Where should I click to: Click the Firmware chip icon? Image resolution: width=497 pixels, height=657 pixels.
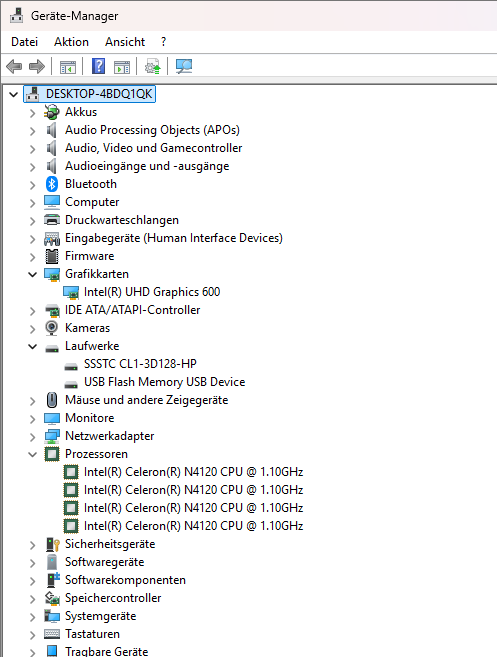click(52, 256)
